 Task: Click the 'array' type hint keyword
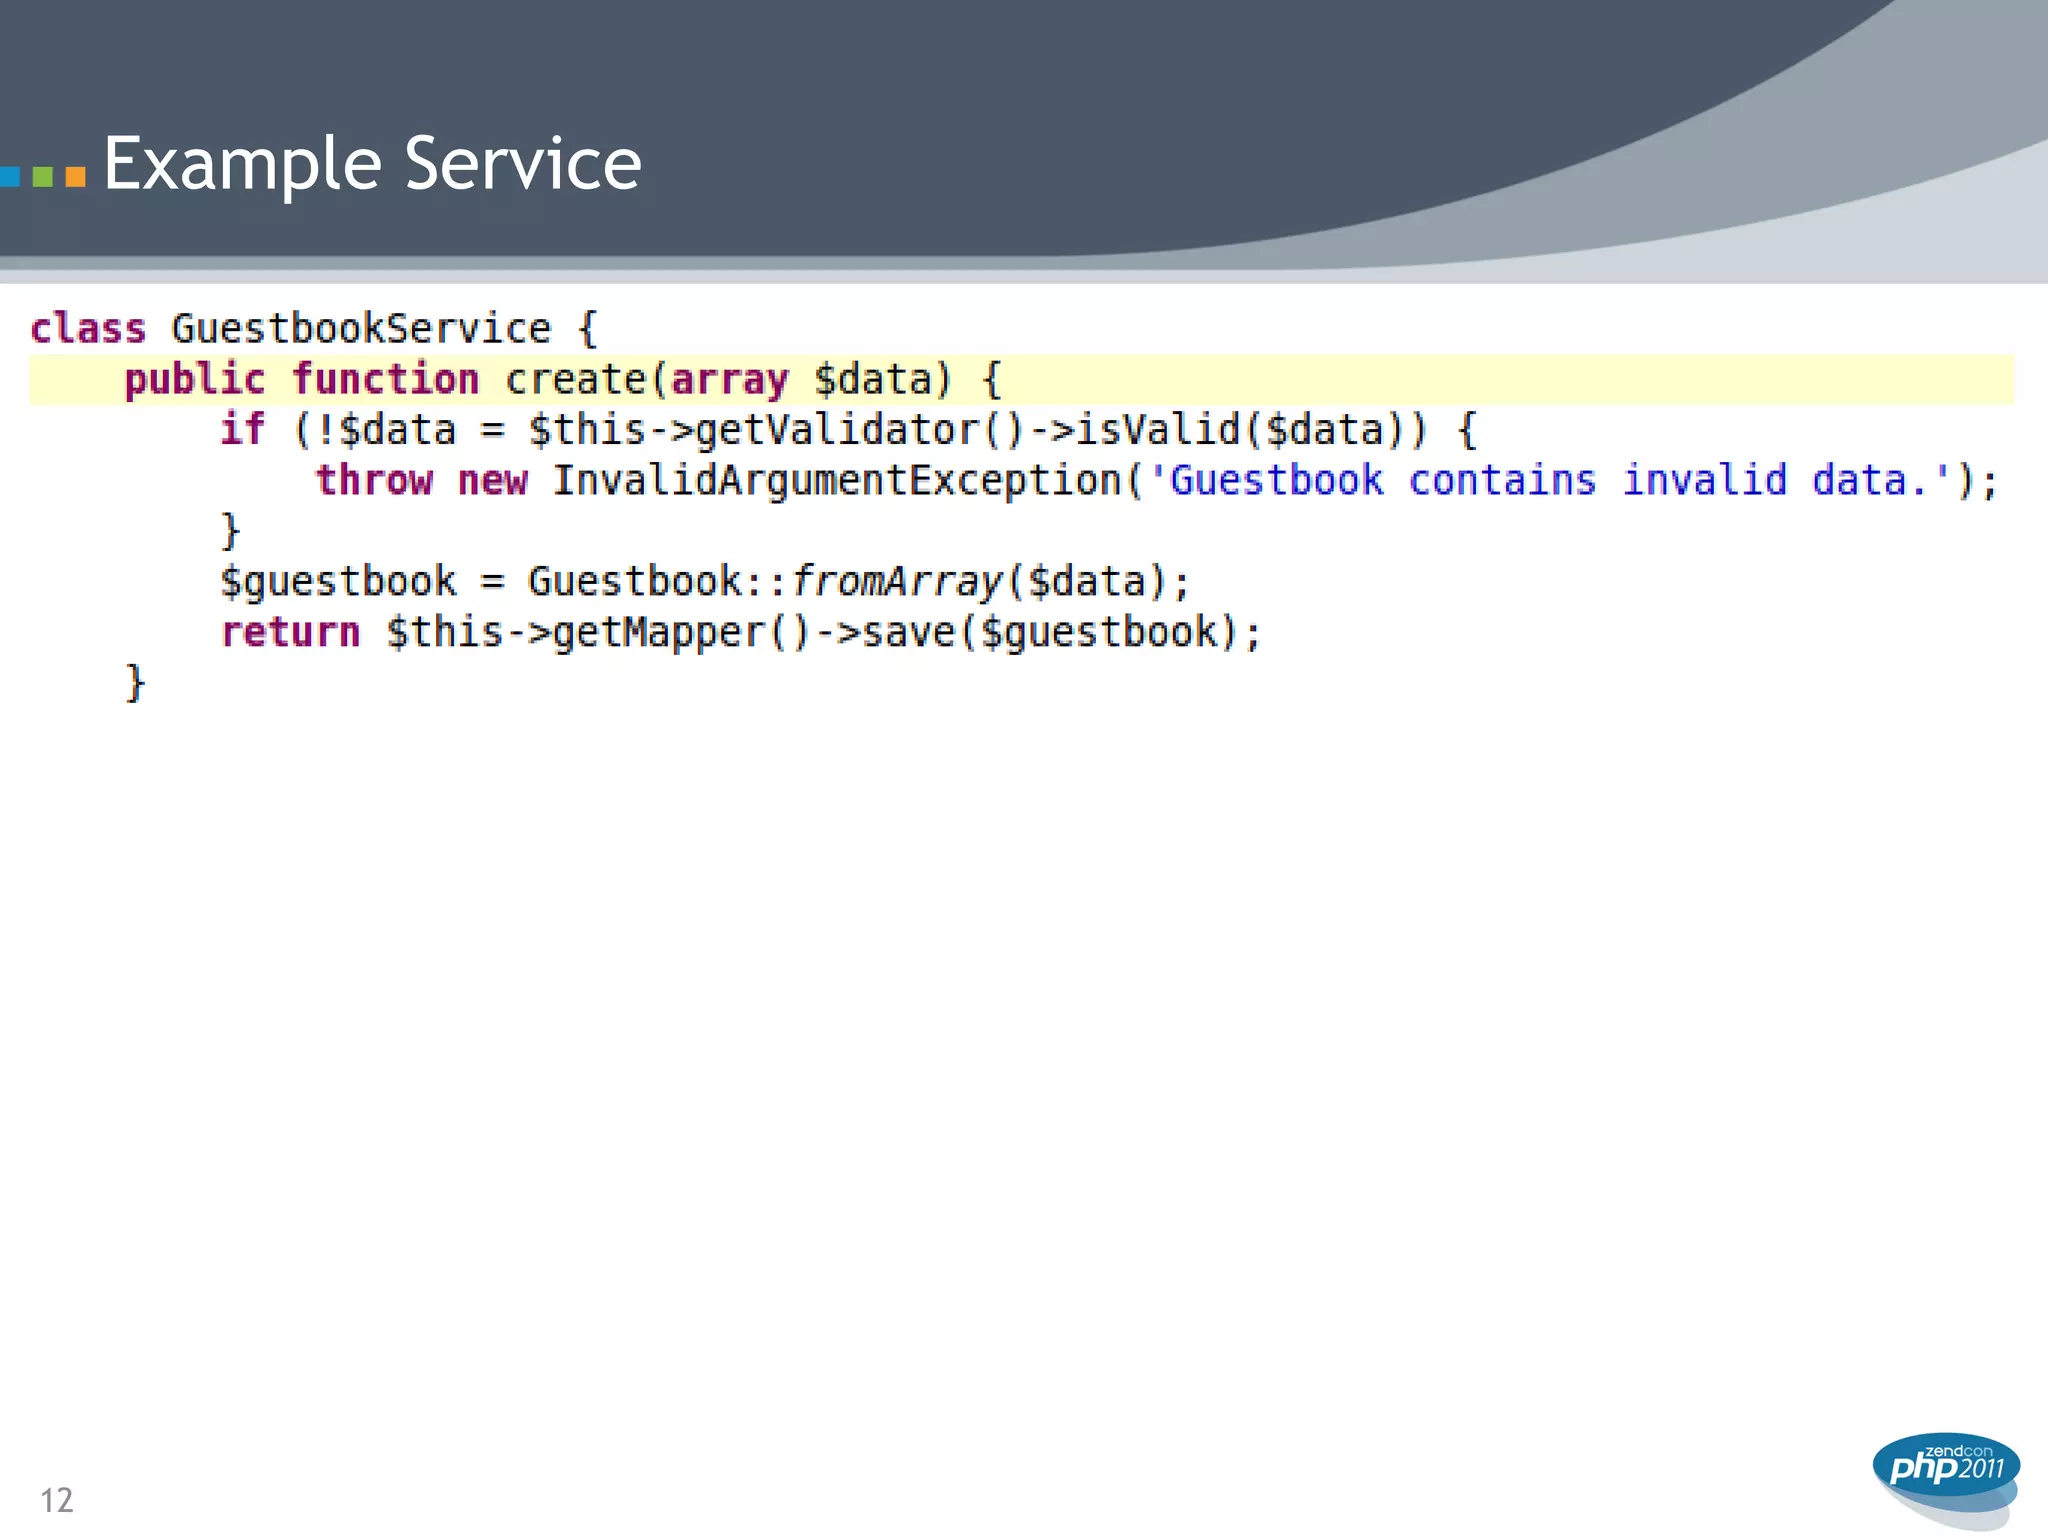click(729, 380)
